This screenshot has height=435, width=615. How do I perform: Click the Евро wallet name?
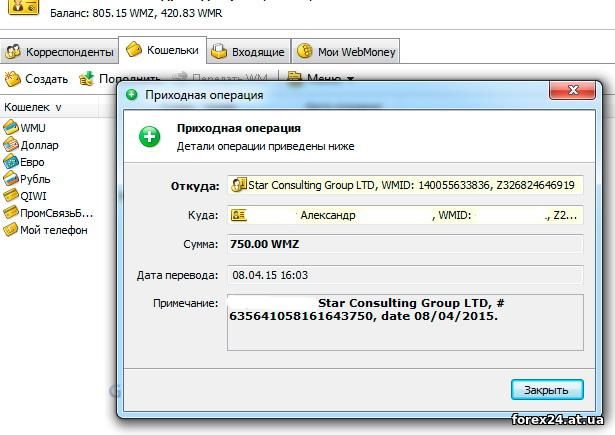[32, 162]
